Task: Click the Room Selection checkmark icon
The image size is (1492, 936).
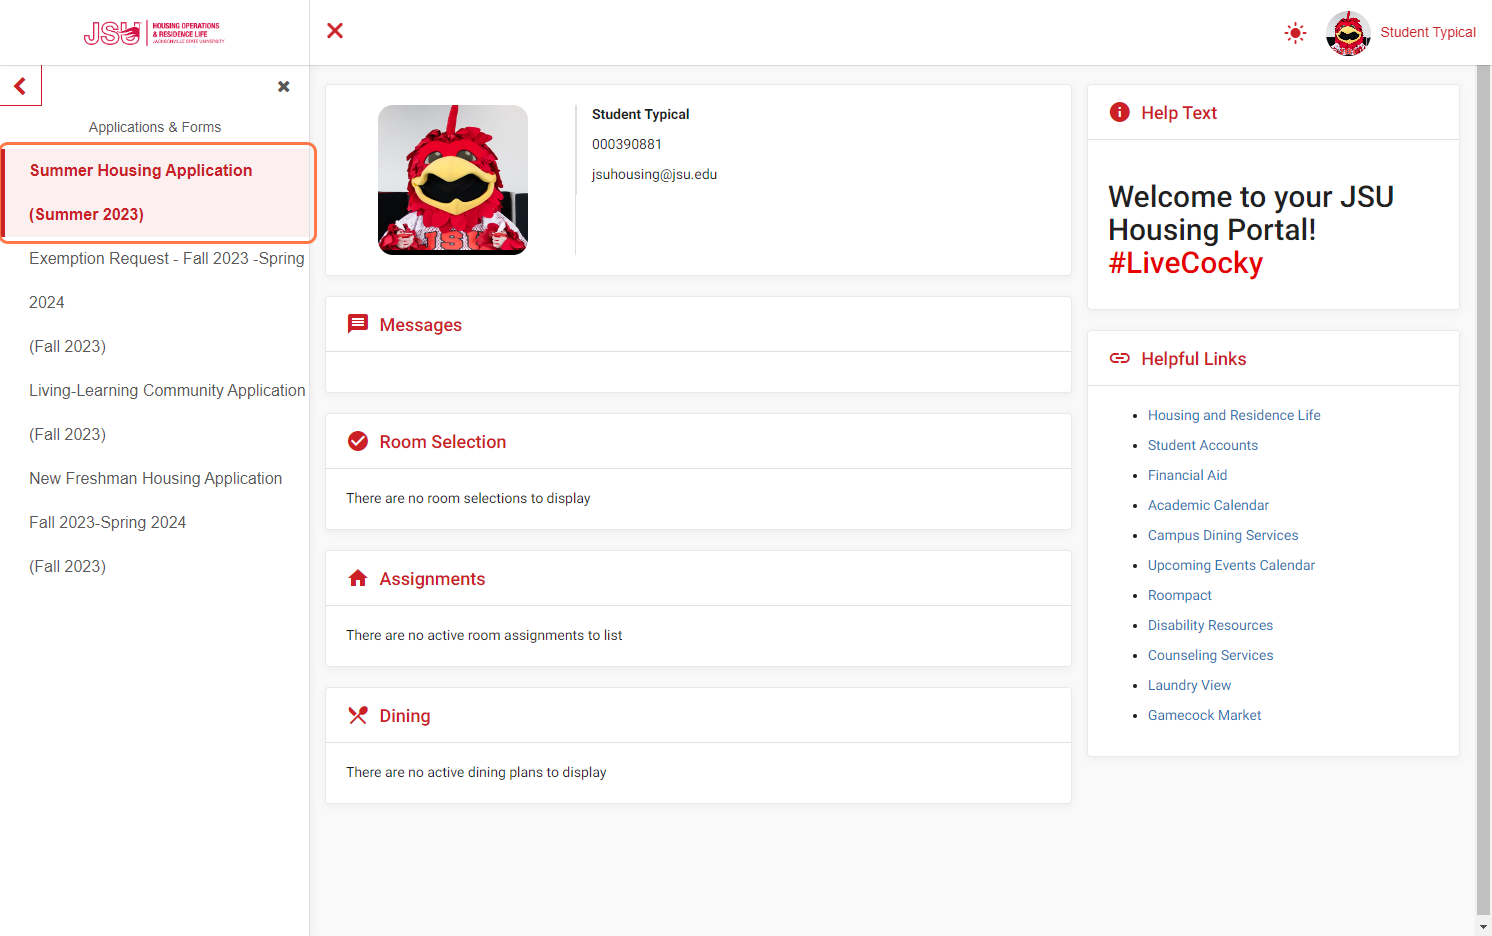Action: (x=358, y=441)
